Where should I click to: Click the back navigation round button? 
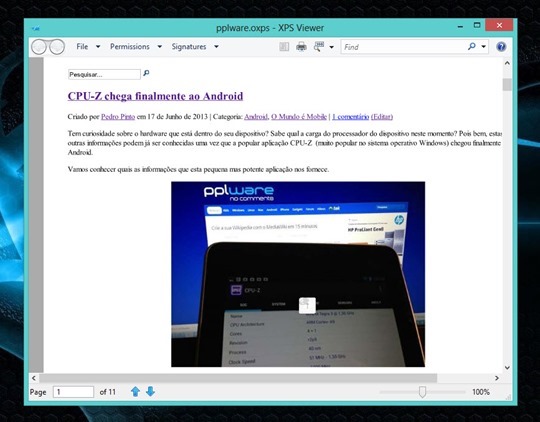[39, 47]
